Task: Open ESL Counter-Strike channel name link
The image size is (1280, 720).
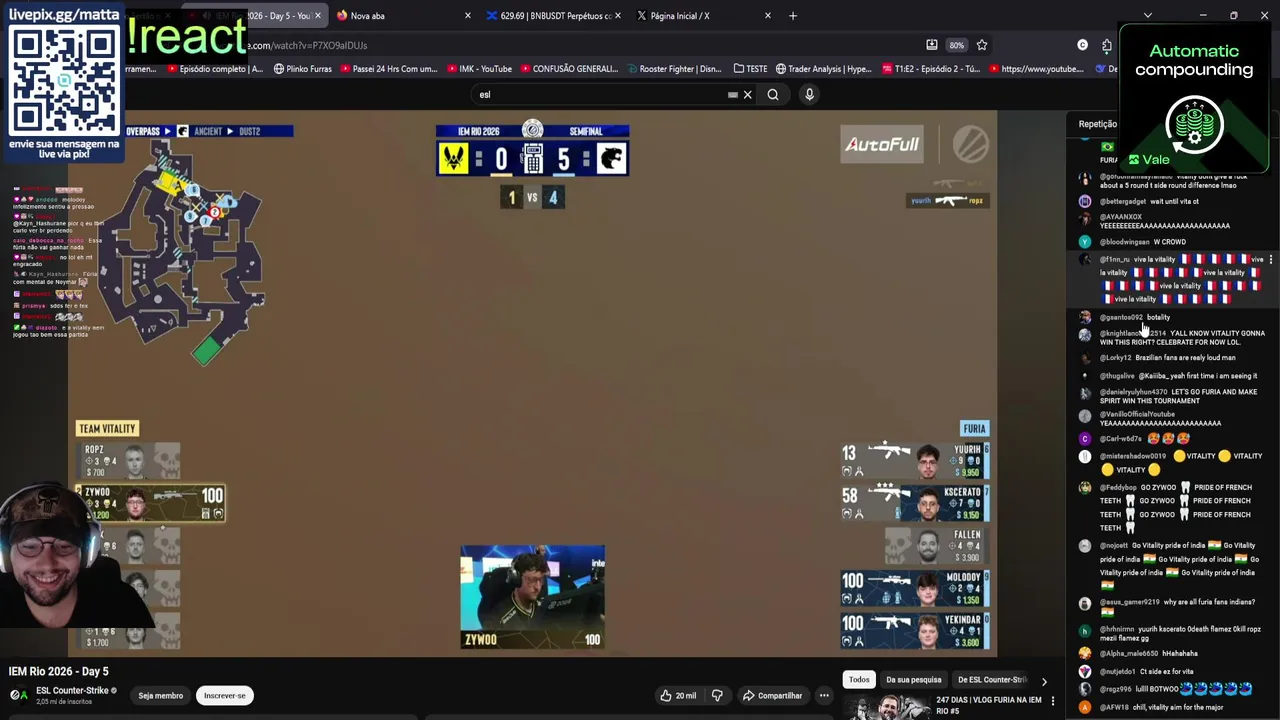Action: pos(72,690)
